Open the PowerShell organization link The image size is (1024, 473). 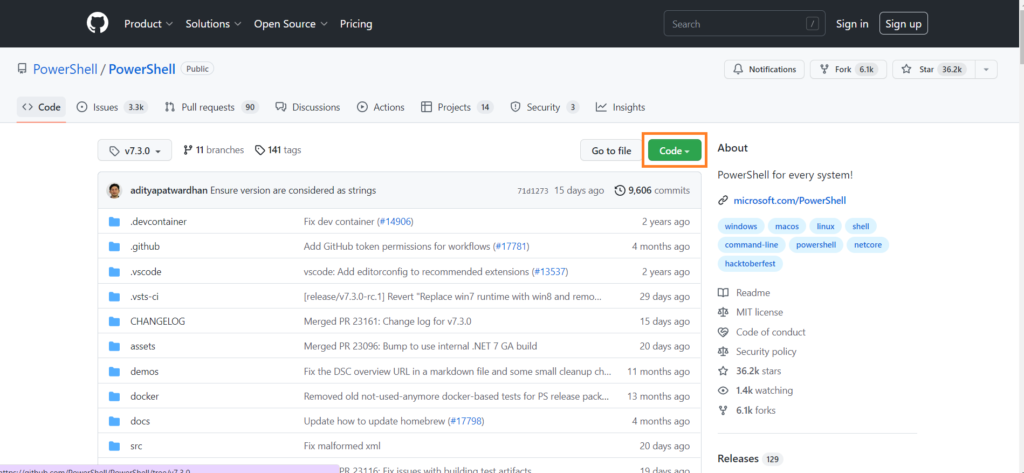(65, 69)
